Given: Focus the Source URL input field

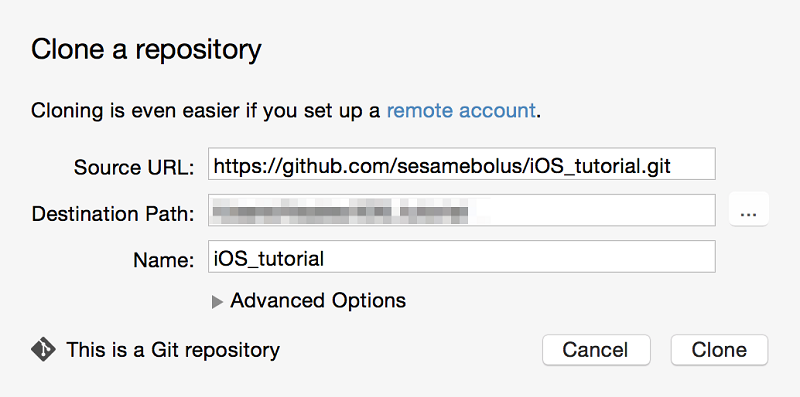Looking at the screenshot, I should pyautogui.click(x=462, y=164).
